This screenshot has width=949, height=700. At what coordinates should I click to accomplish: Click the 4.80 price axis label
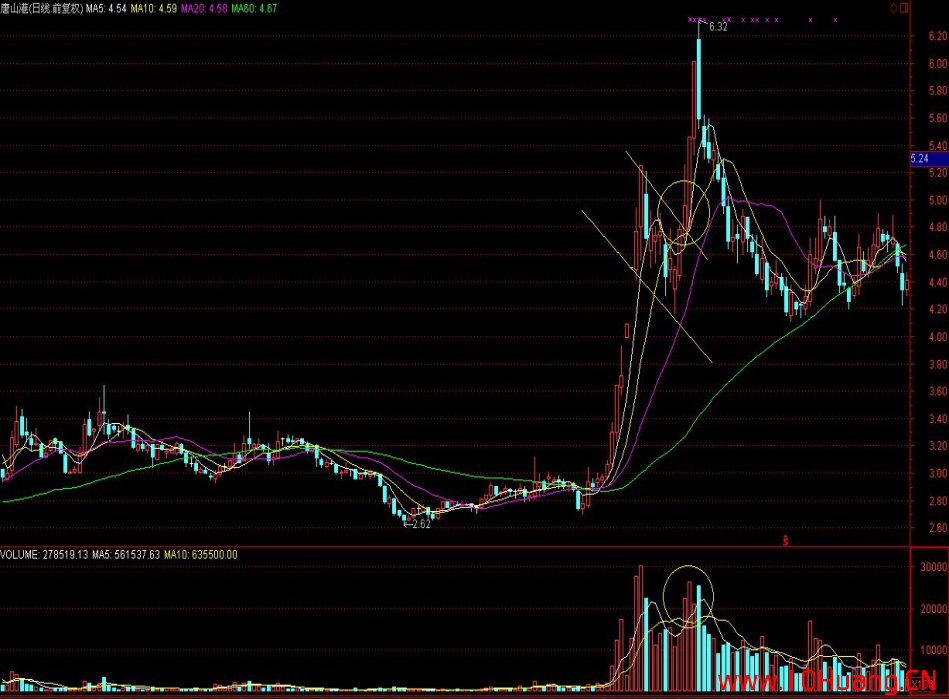point(938,227)
